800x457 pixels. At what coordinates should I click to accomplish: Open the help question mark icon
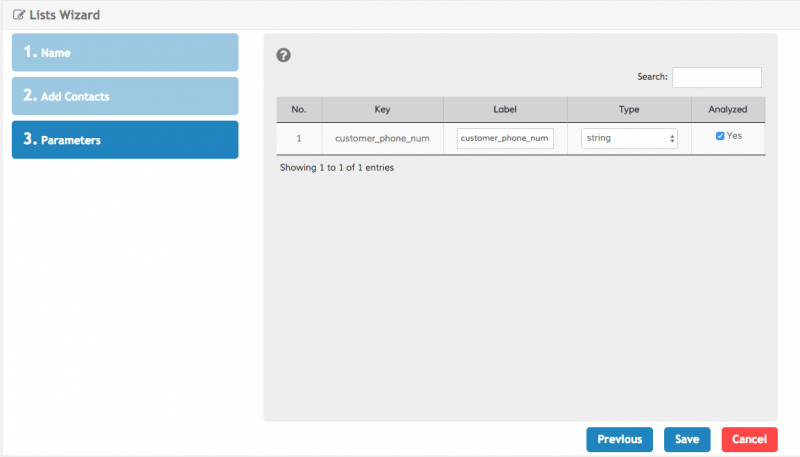283,55
